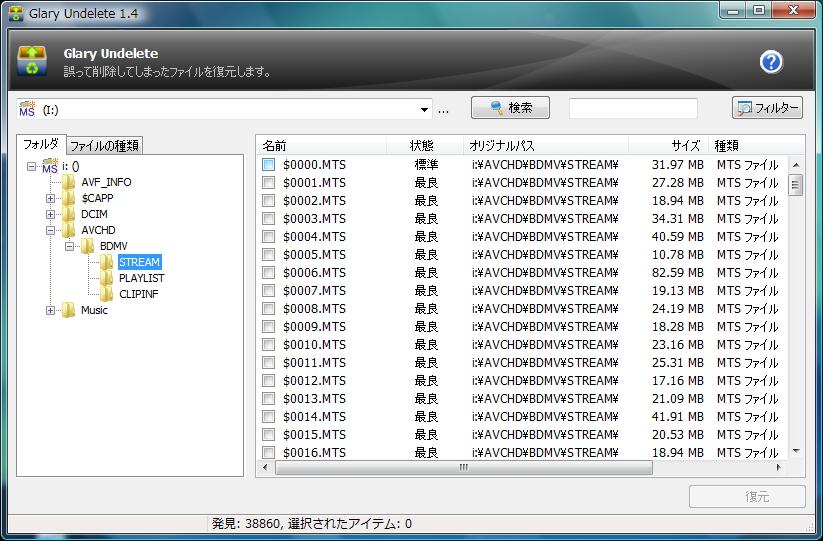
Task: Check the box for $0007.MTS
Action: pyautogui.click(x=268, y=291)
